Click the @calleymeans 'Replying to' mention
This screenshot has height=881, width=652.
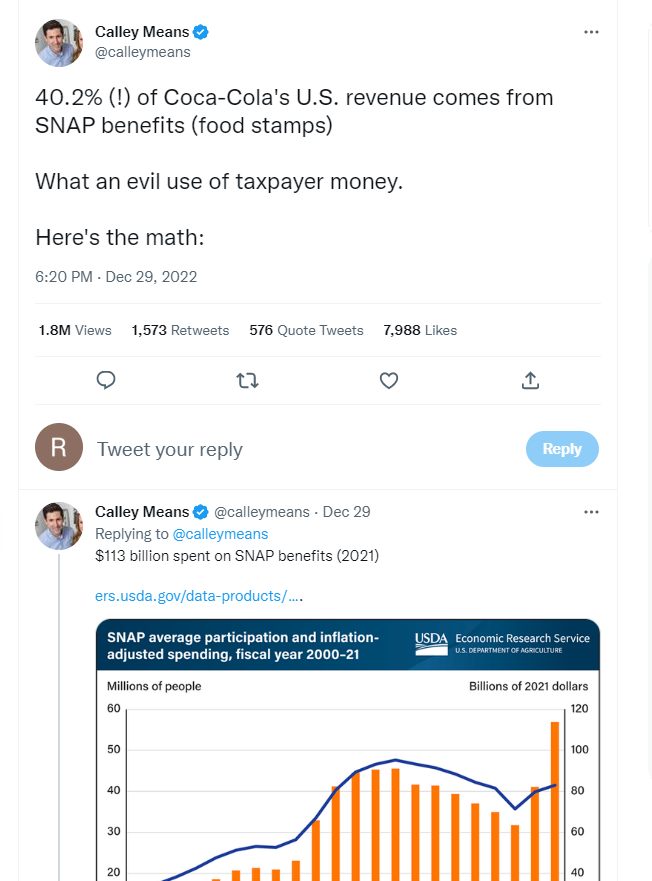(220, 534)
